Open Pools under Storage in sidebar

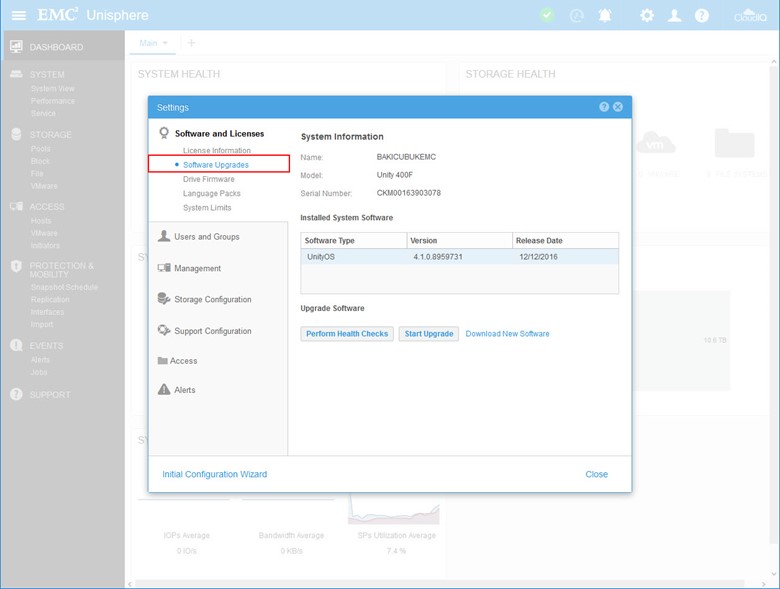pyautogui.click(x=40, y=149)
